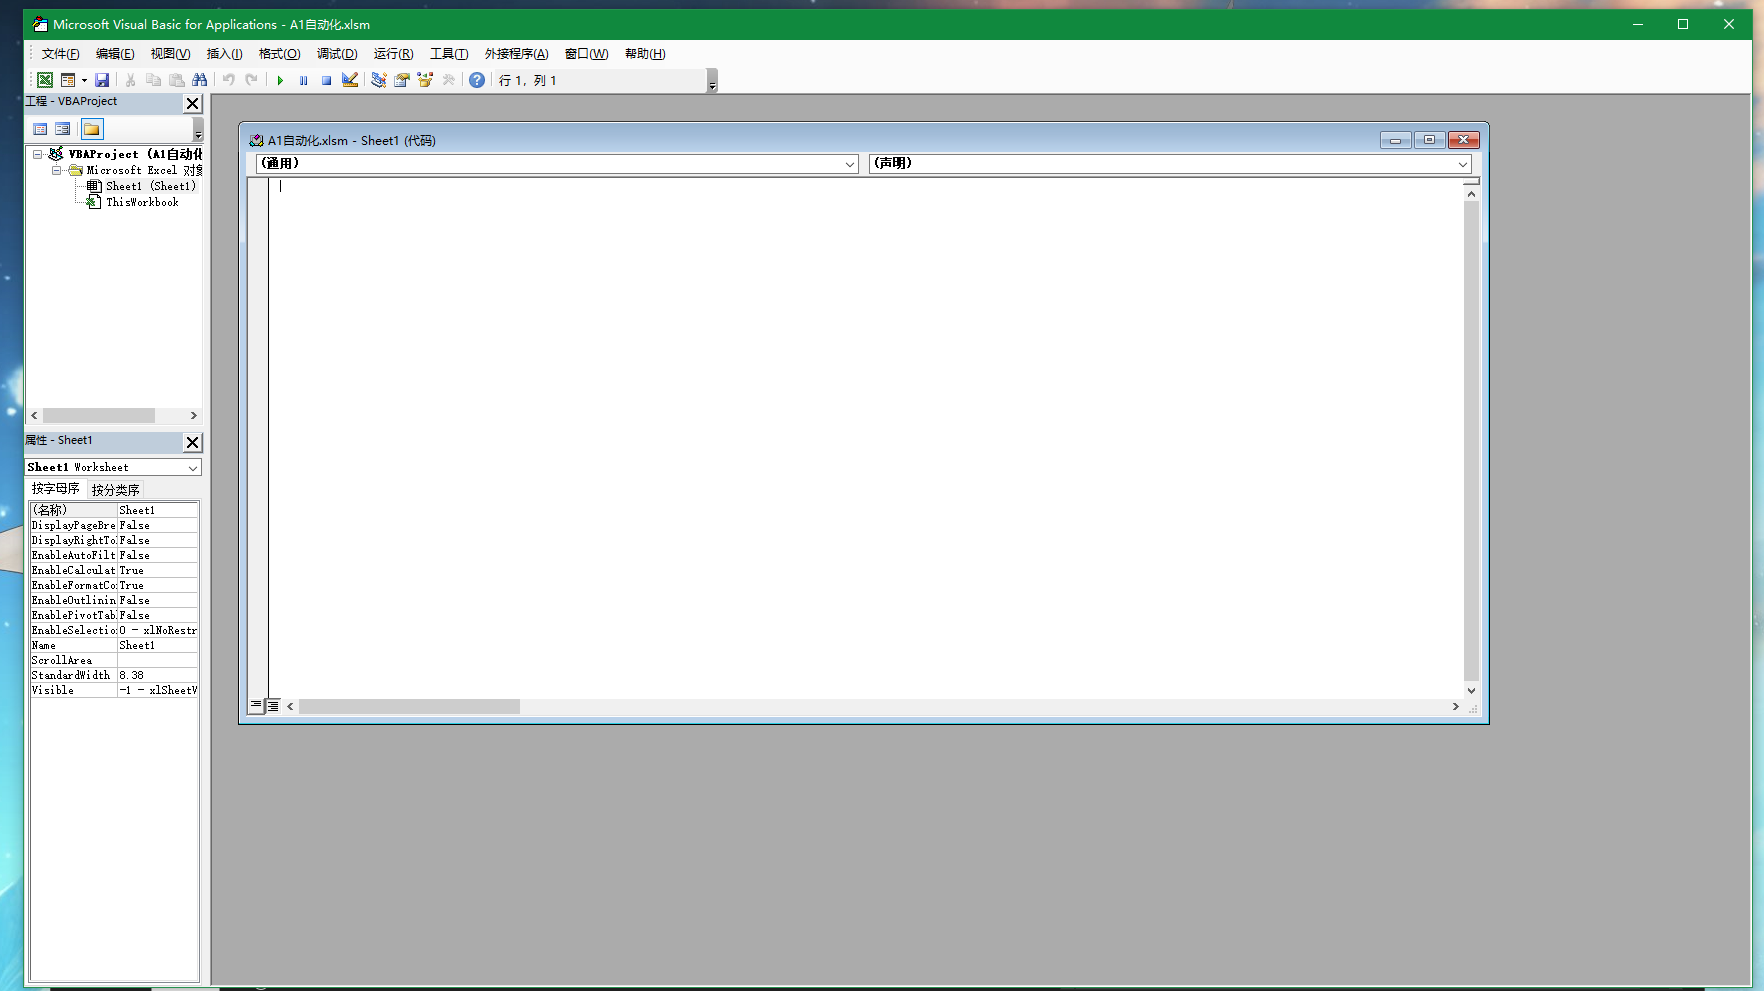Open the 外接程序(A) menu
This screenshot has width=1764, height=991.
pyautogui.click(x=516, y=54)
